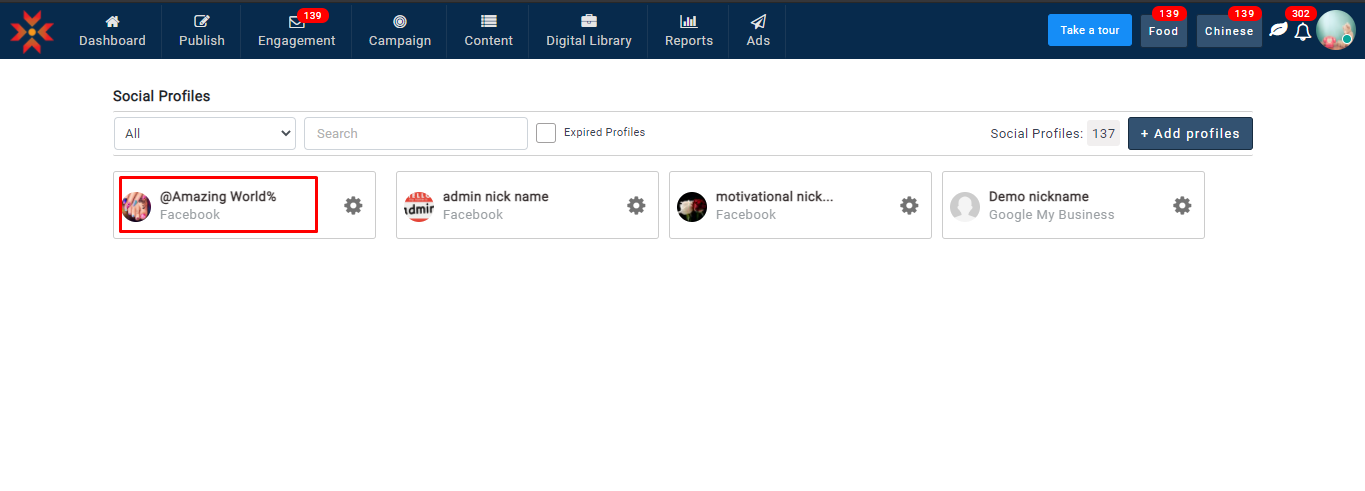Open the Food brand selector
The width and height of the screenshot is (1365, 491).
point(1163,31)
